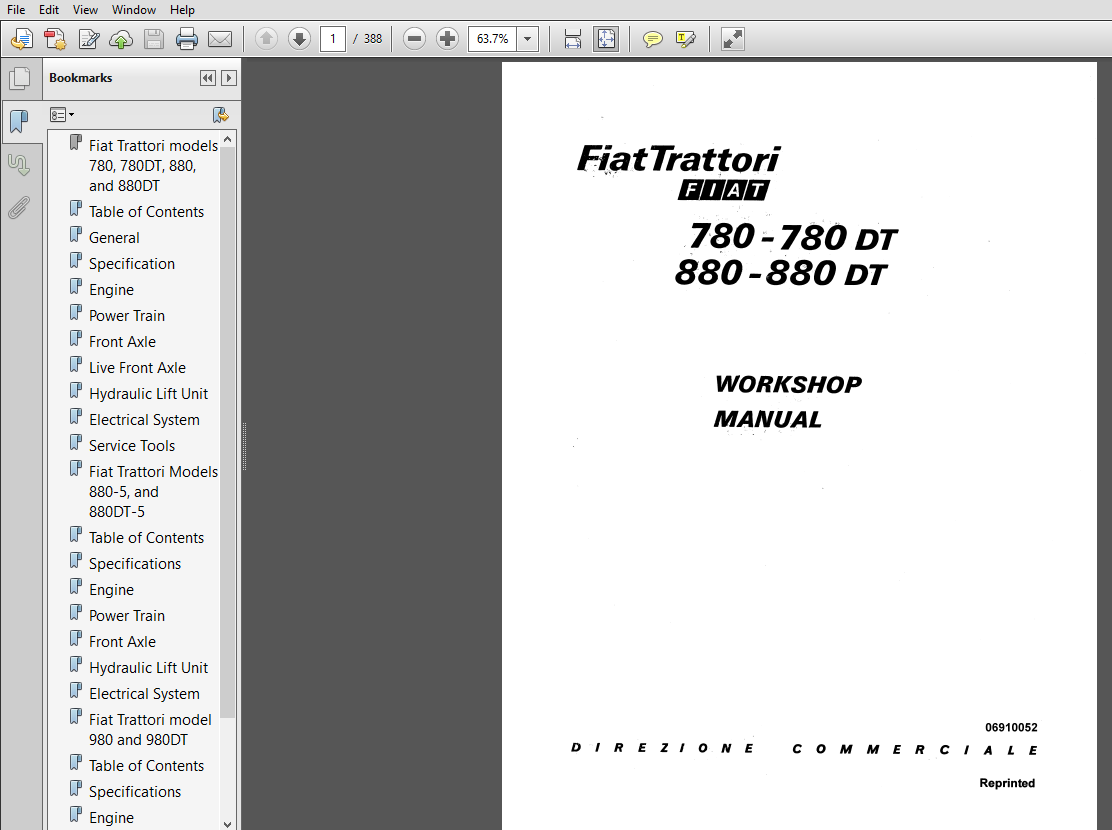The image size is (1112, 830).
Task: Click the expand panel right-arrow button
Action: point(228,78)
